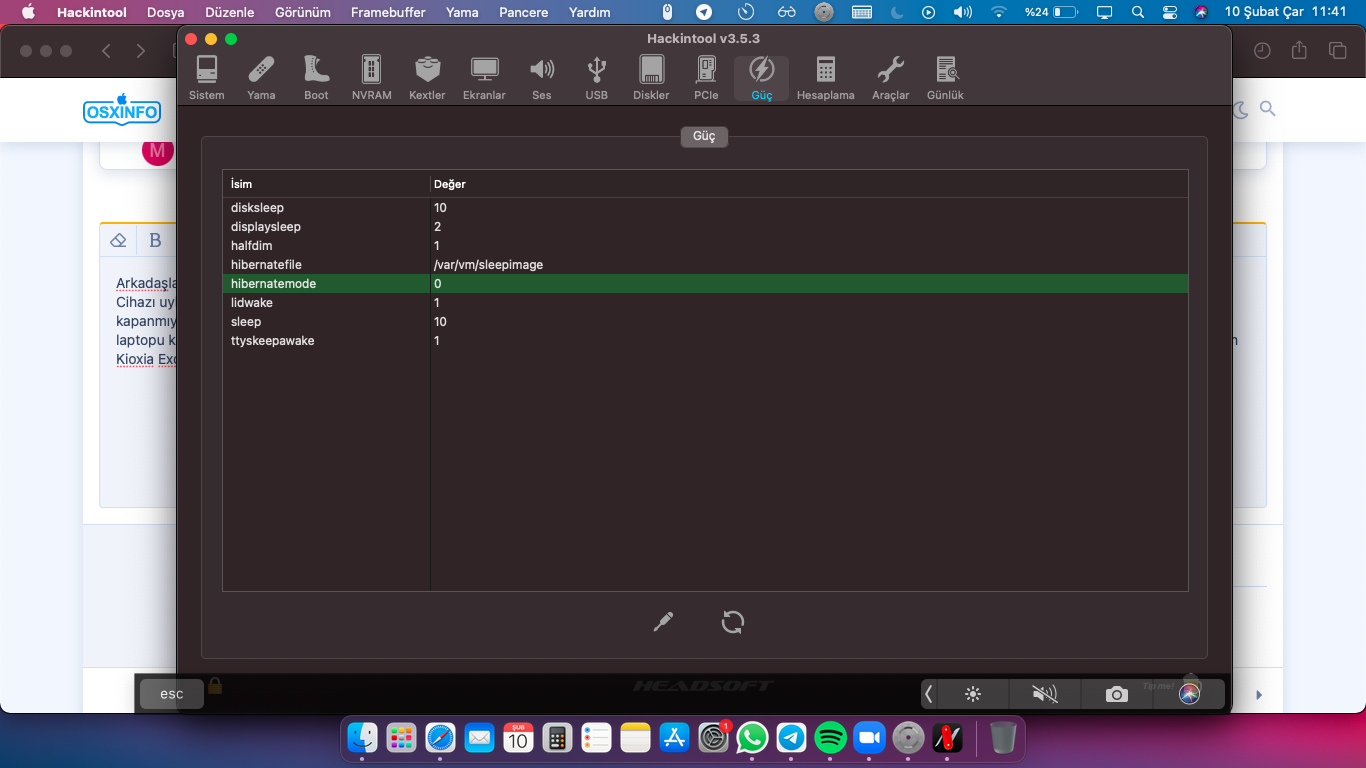Open the PCIe devices panel

(706, 78)
